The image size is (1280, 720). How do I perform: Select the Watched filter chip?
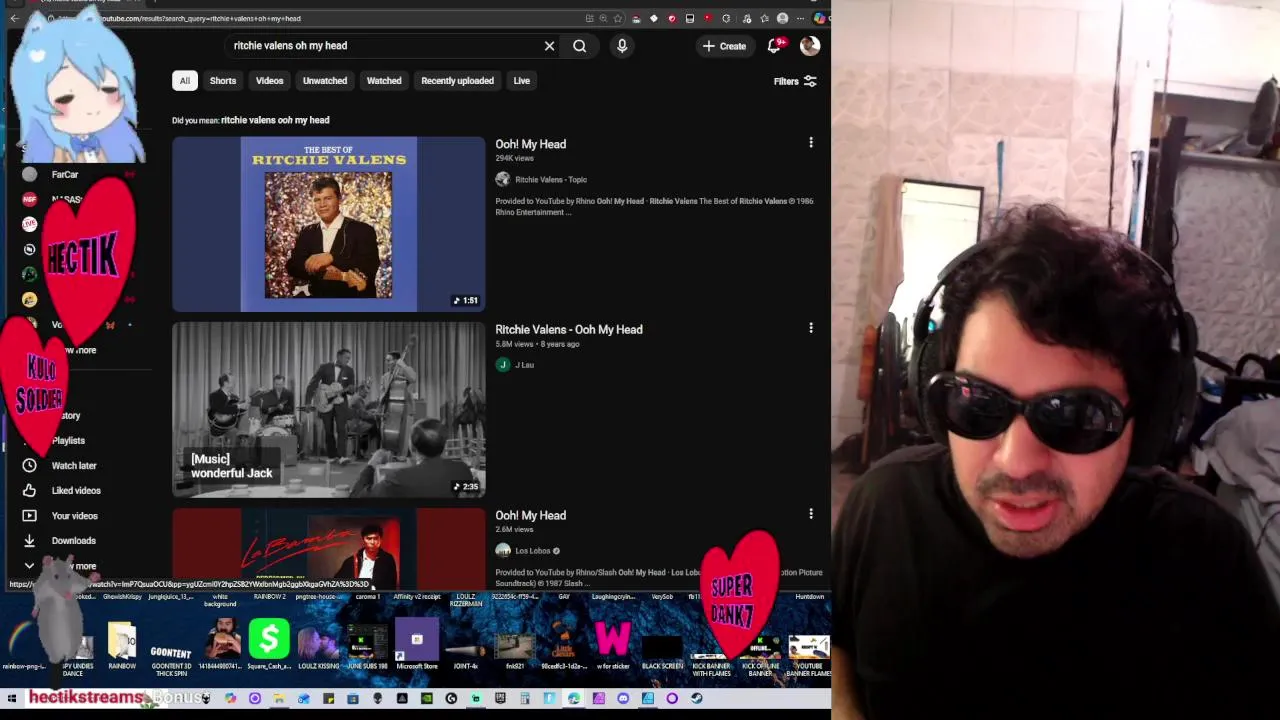click(x=384, y=81)
